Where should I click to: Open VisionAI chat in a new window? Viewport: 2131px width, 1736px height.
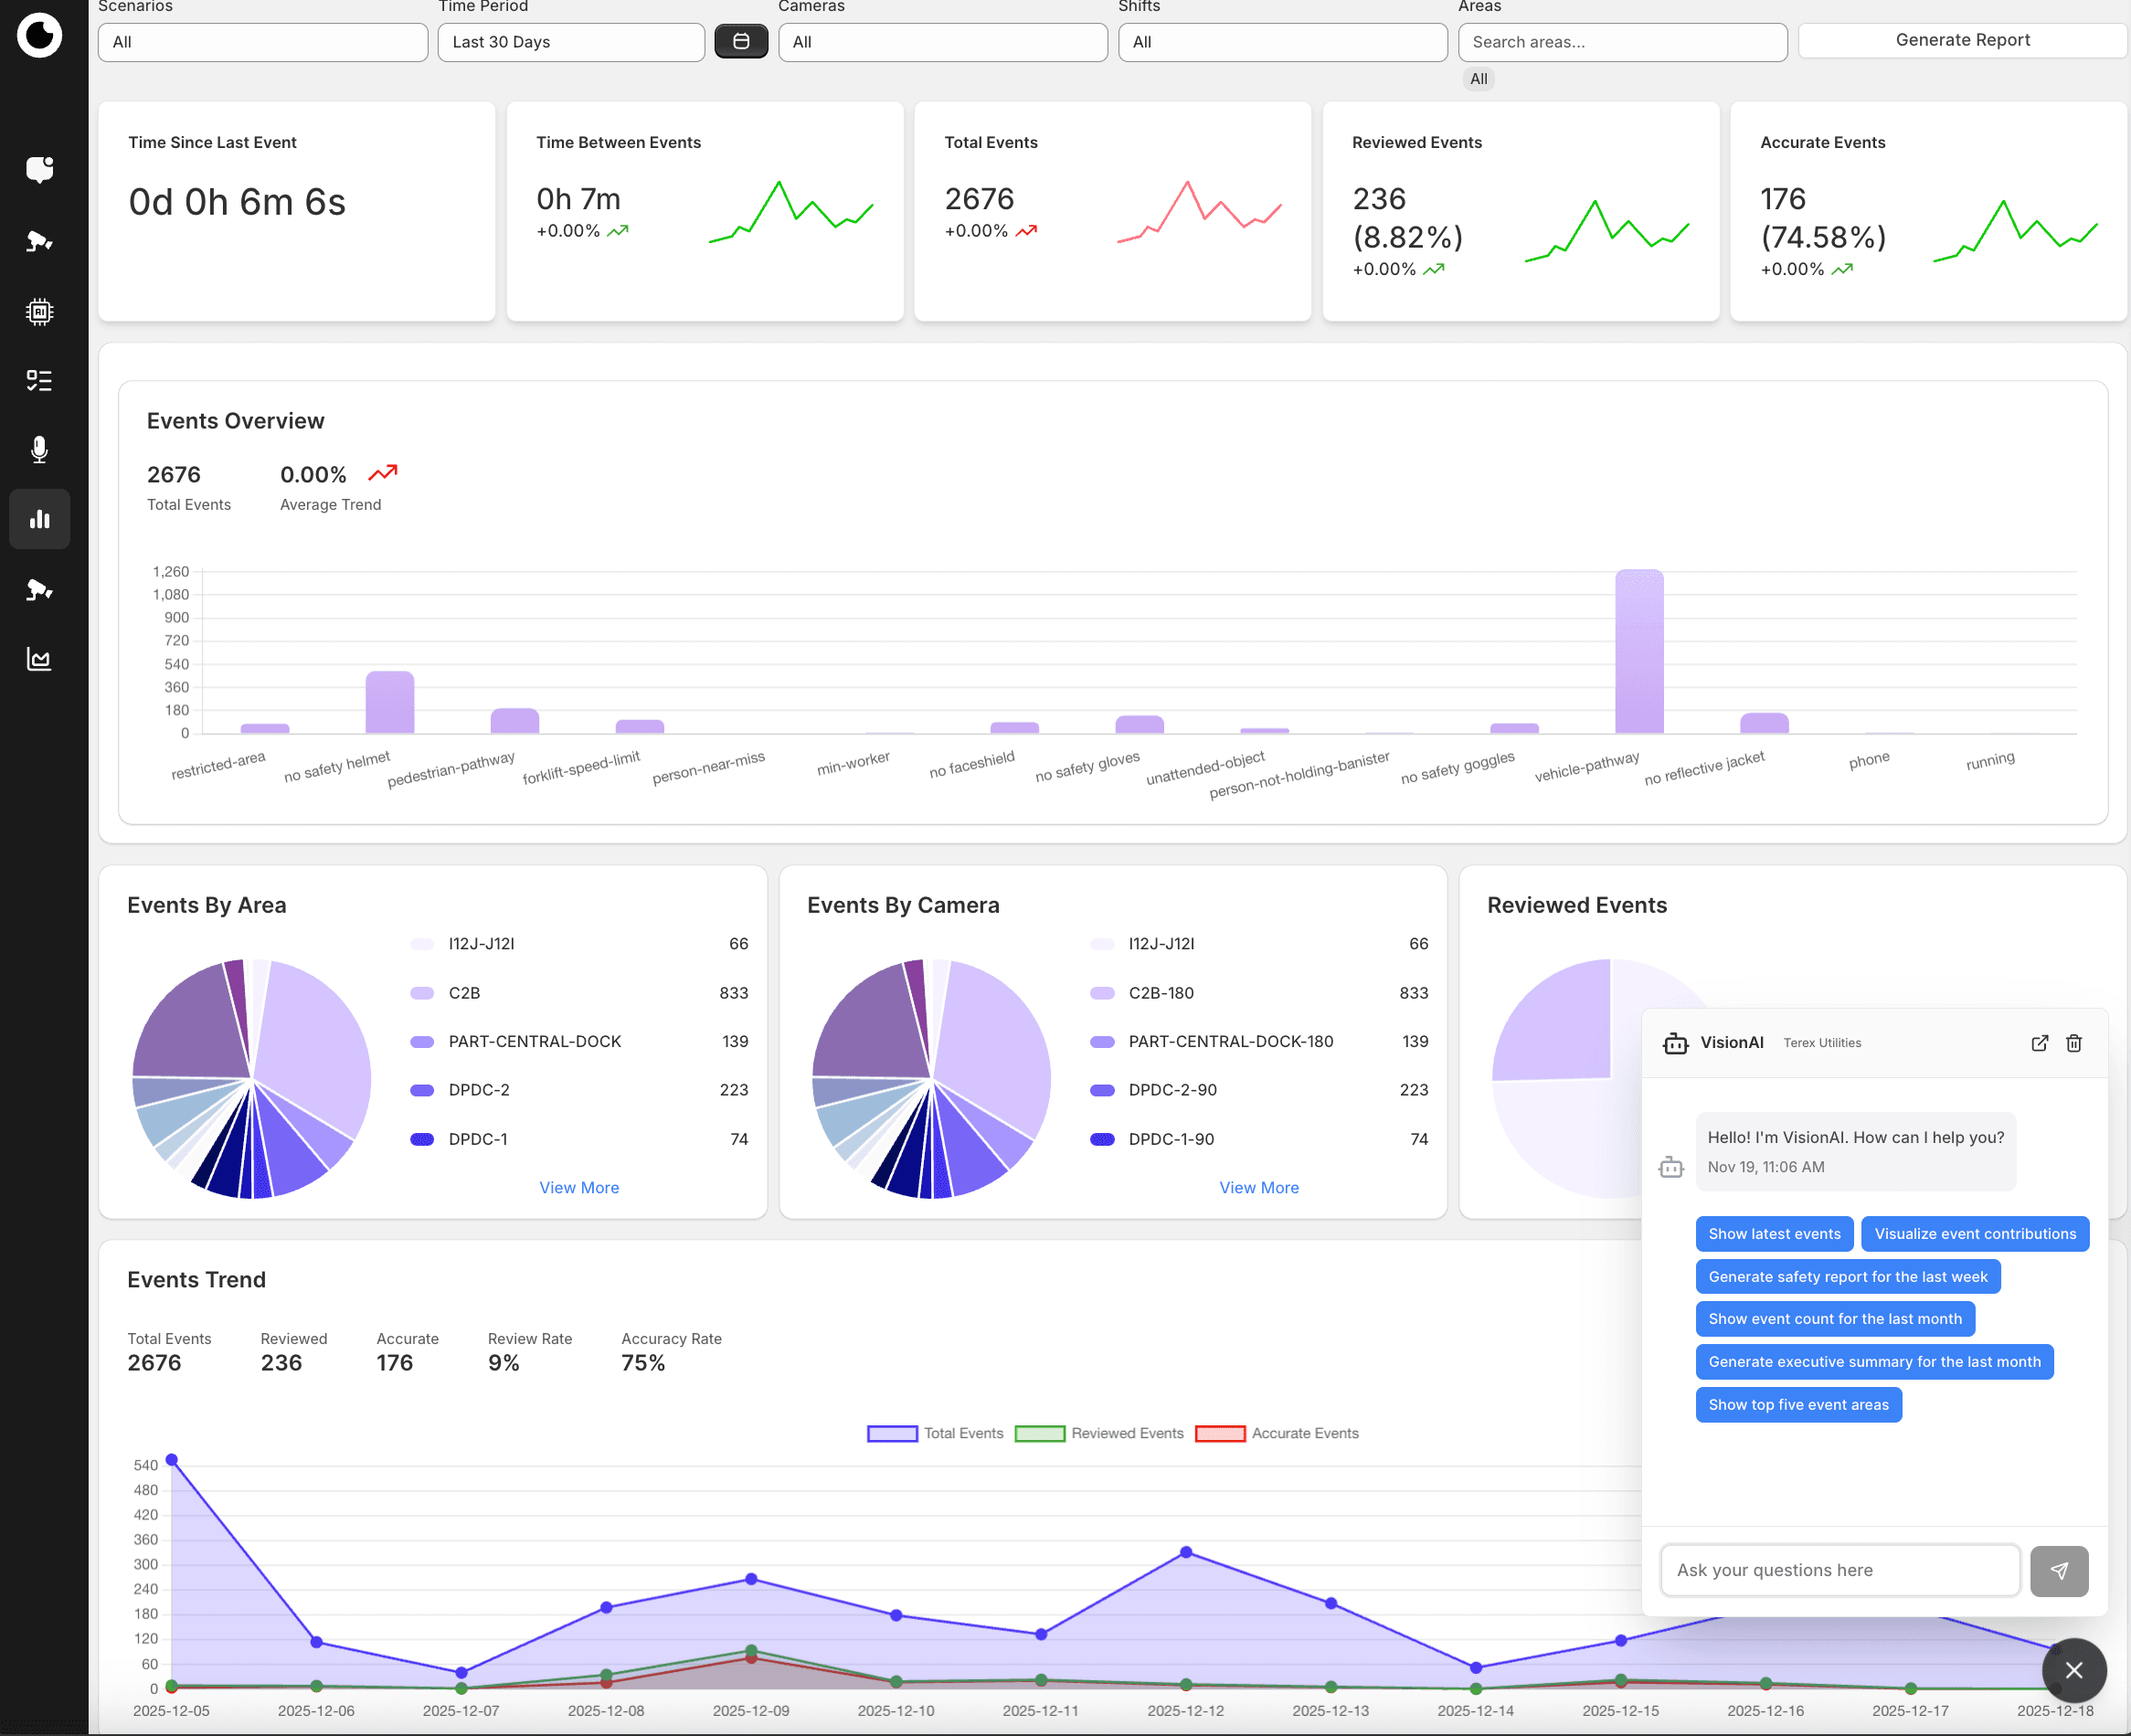(x=2039, y=1043)
